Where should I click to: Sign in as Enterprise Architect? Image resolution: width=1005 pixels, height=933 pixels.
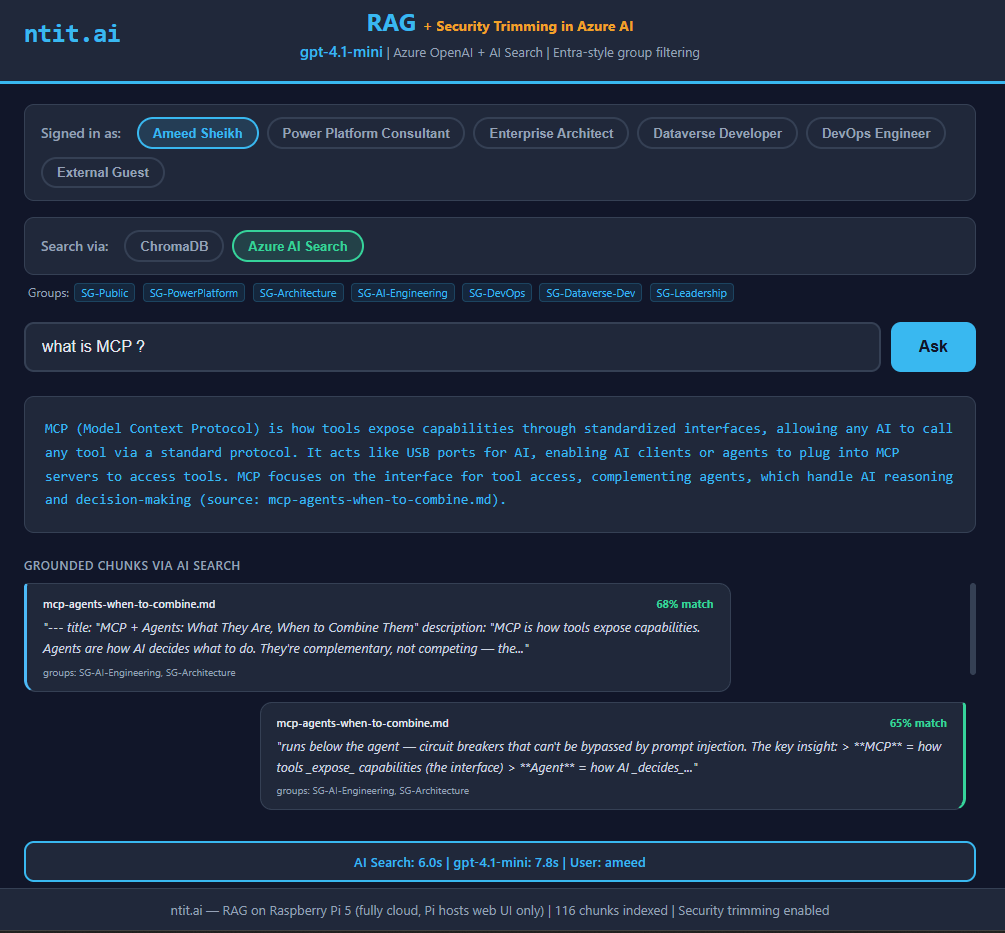[x=551, y=133]
